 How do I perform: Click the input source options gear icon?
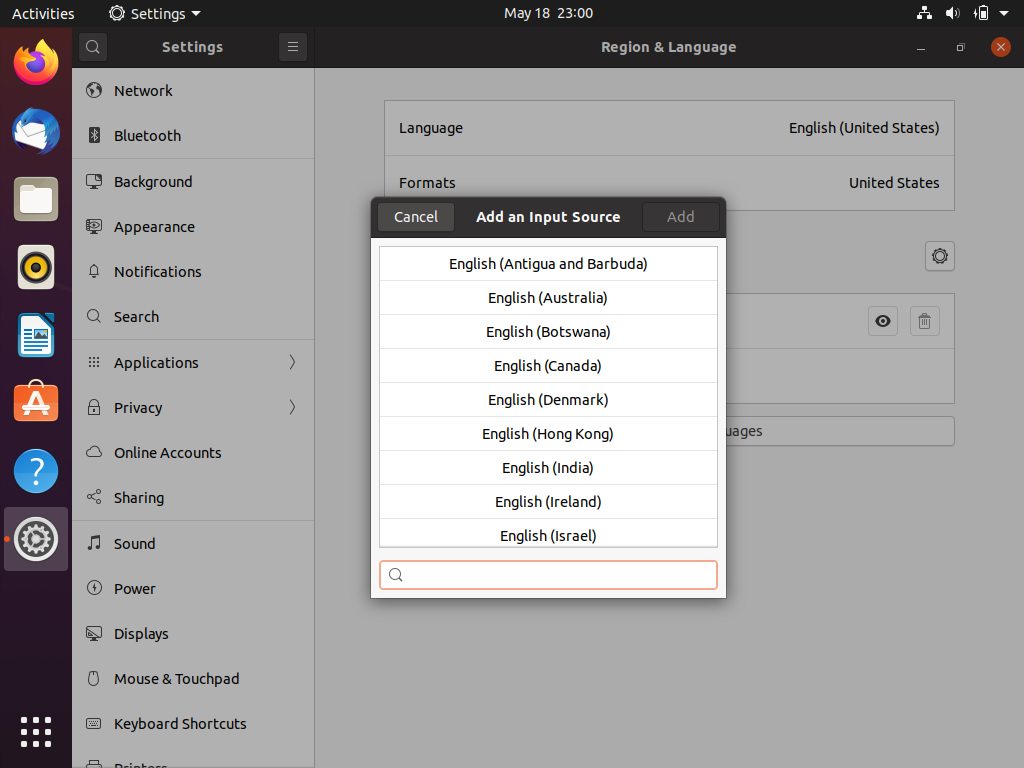coord(939,256)
